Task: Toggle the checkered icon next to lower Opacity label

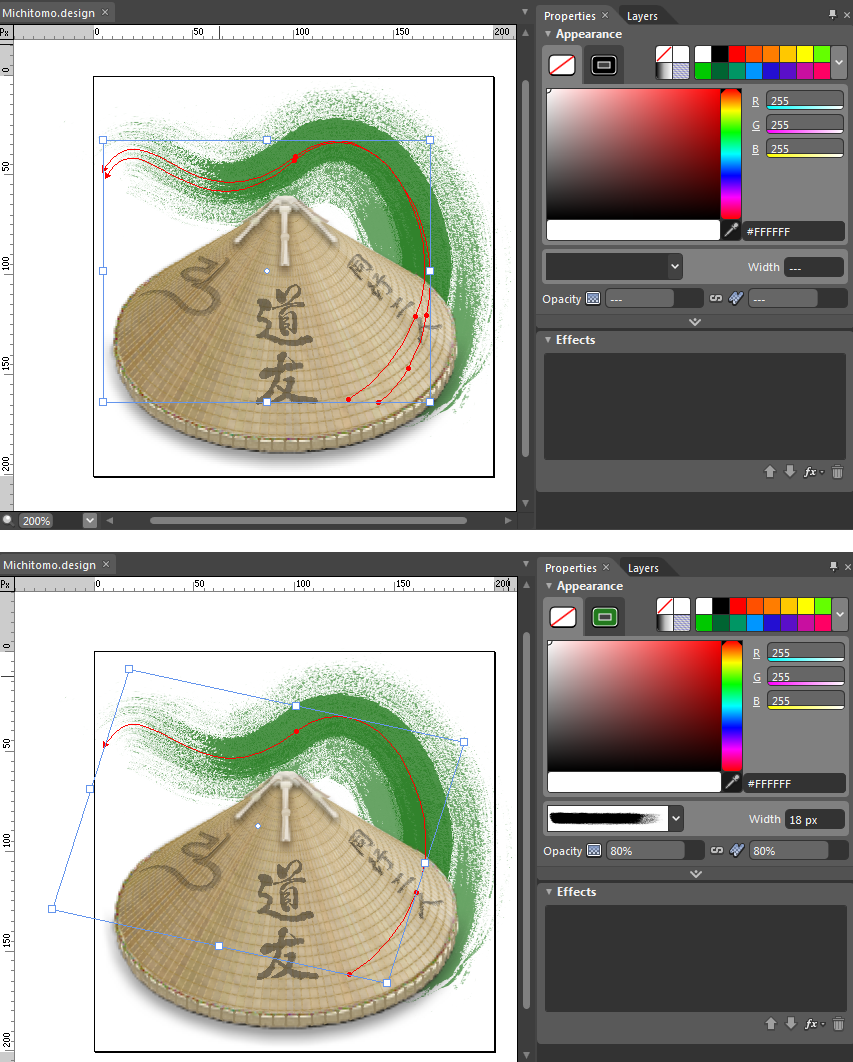Action: [x=594, y=851]
